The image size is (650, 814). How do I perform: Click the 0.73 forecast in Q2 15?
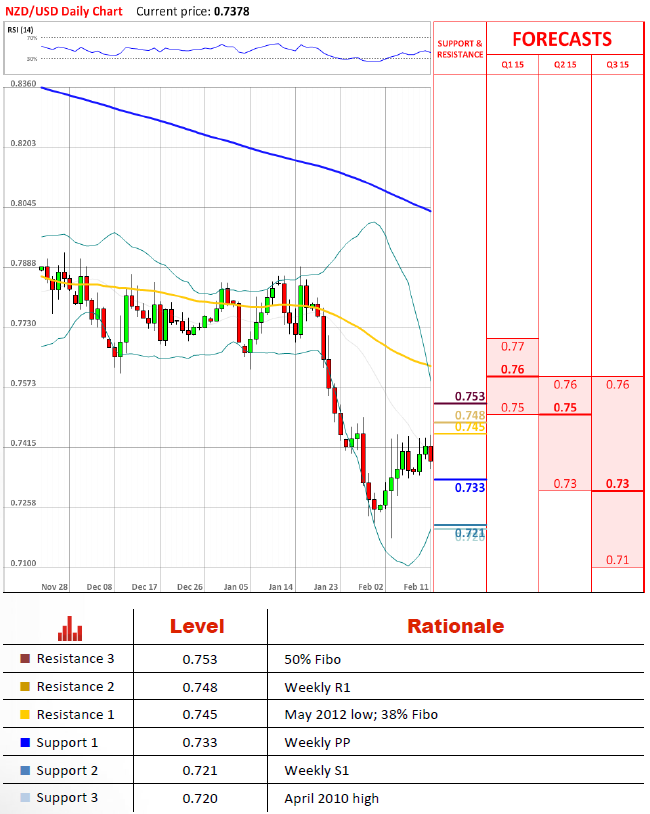565,484
